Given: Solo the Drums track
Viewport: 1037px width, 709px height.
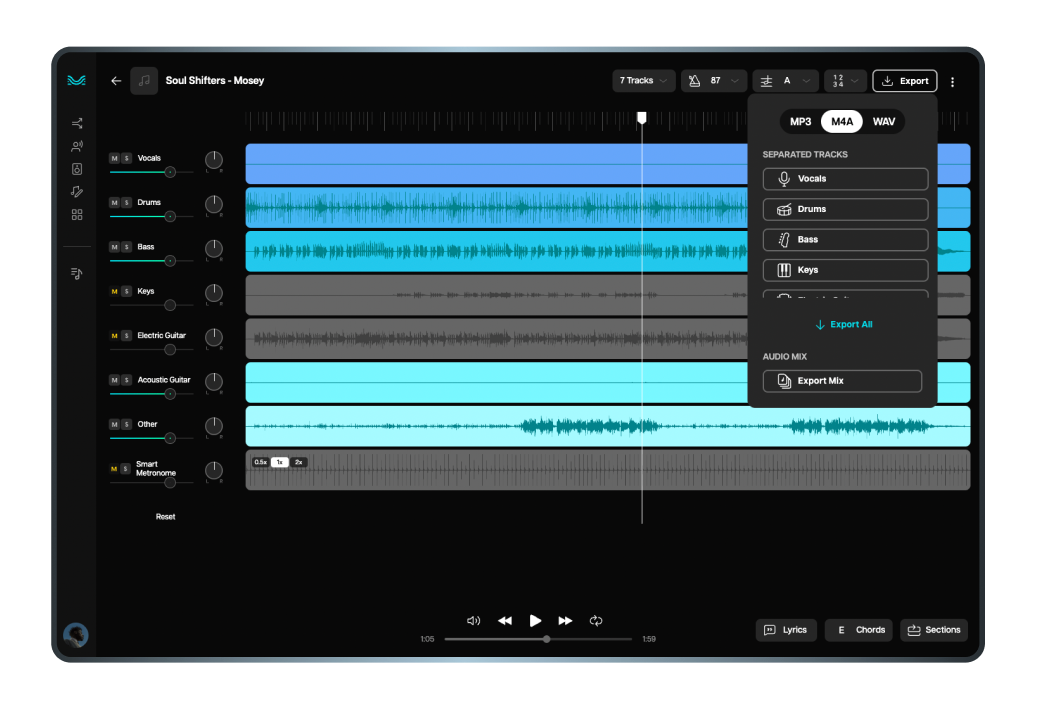Looking at the screenshot, I should coord(126,203).
